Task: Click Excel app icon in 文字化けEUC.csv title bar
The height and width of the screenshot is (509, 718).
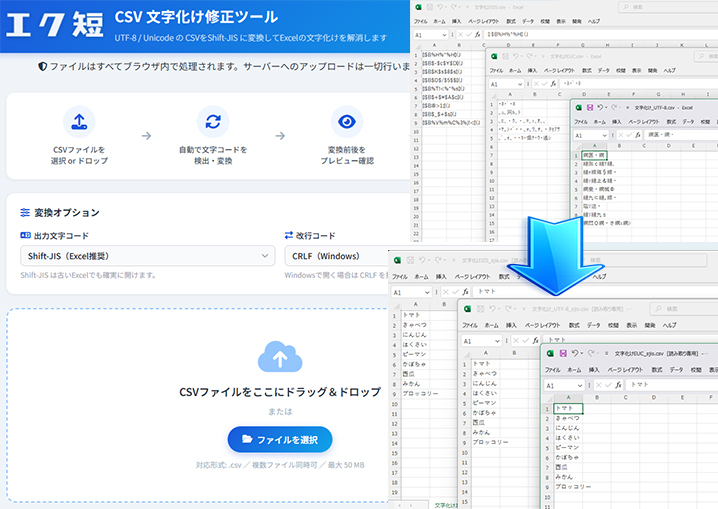Action: (494, 56)
